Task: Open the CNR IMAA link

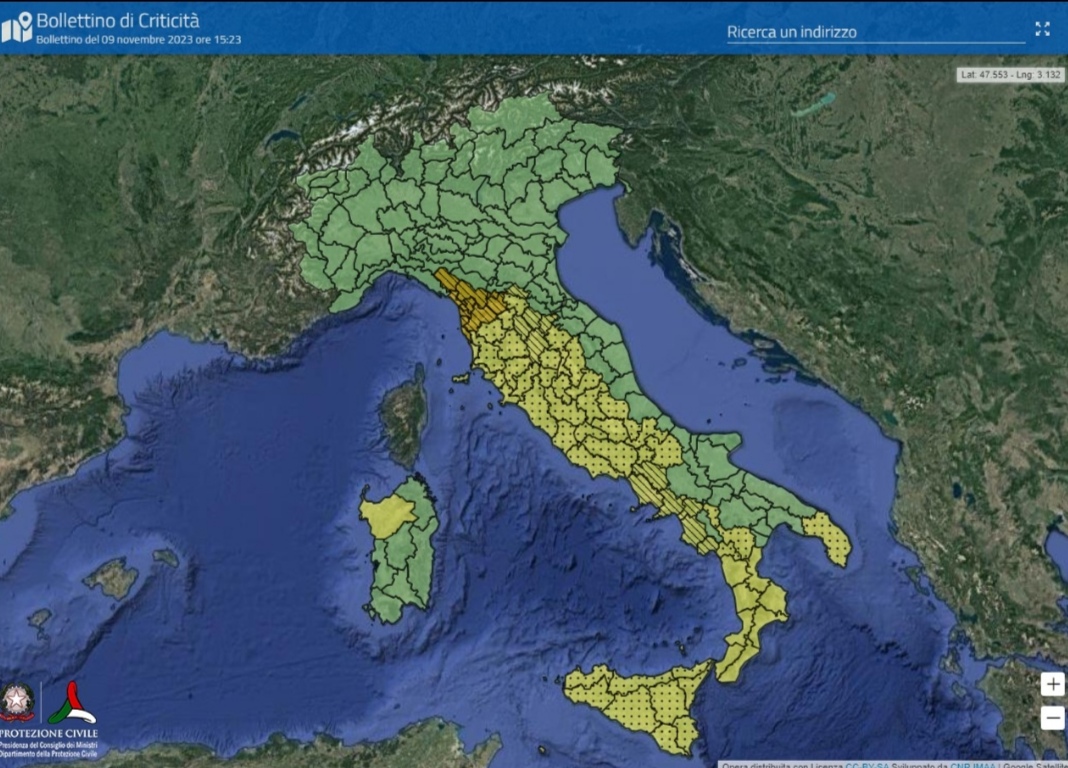Action: pyautogui.click(x=969, y=764)
